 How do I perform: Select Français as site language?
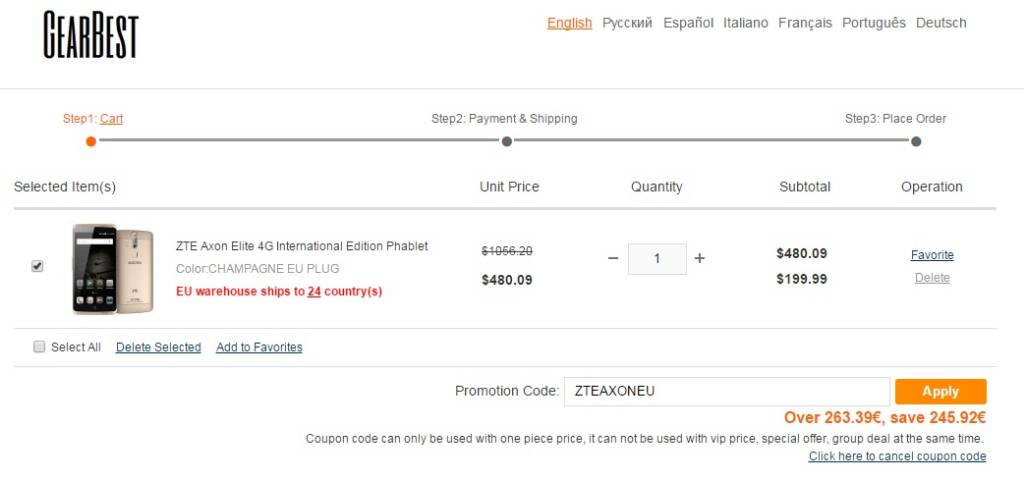point(805,23)
